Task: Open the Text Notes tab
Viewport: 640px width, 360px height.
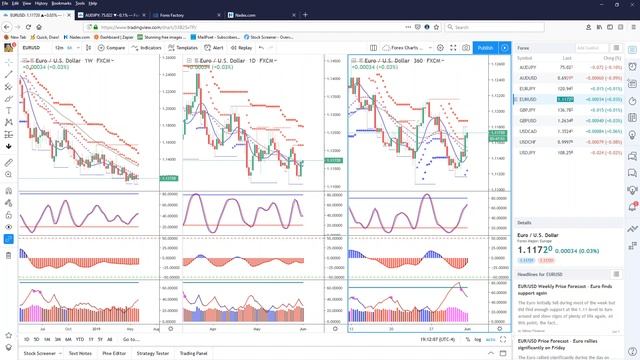Action: [x=80, y=353]
